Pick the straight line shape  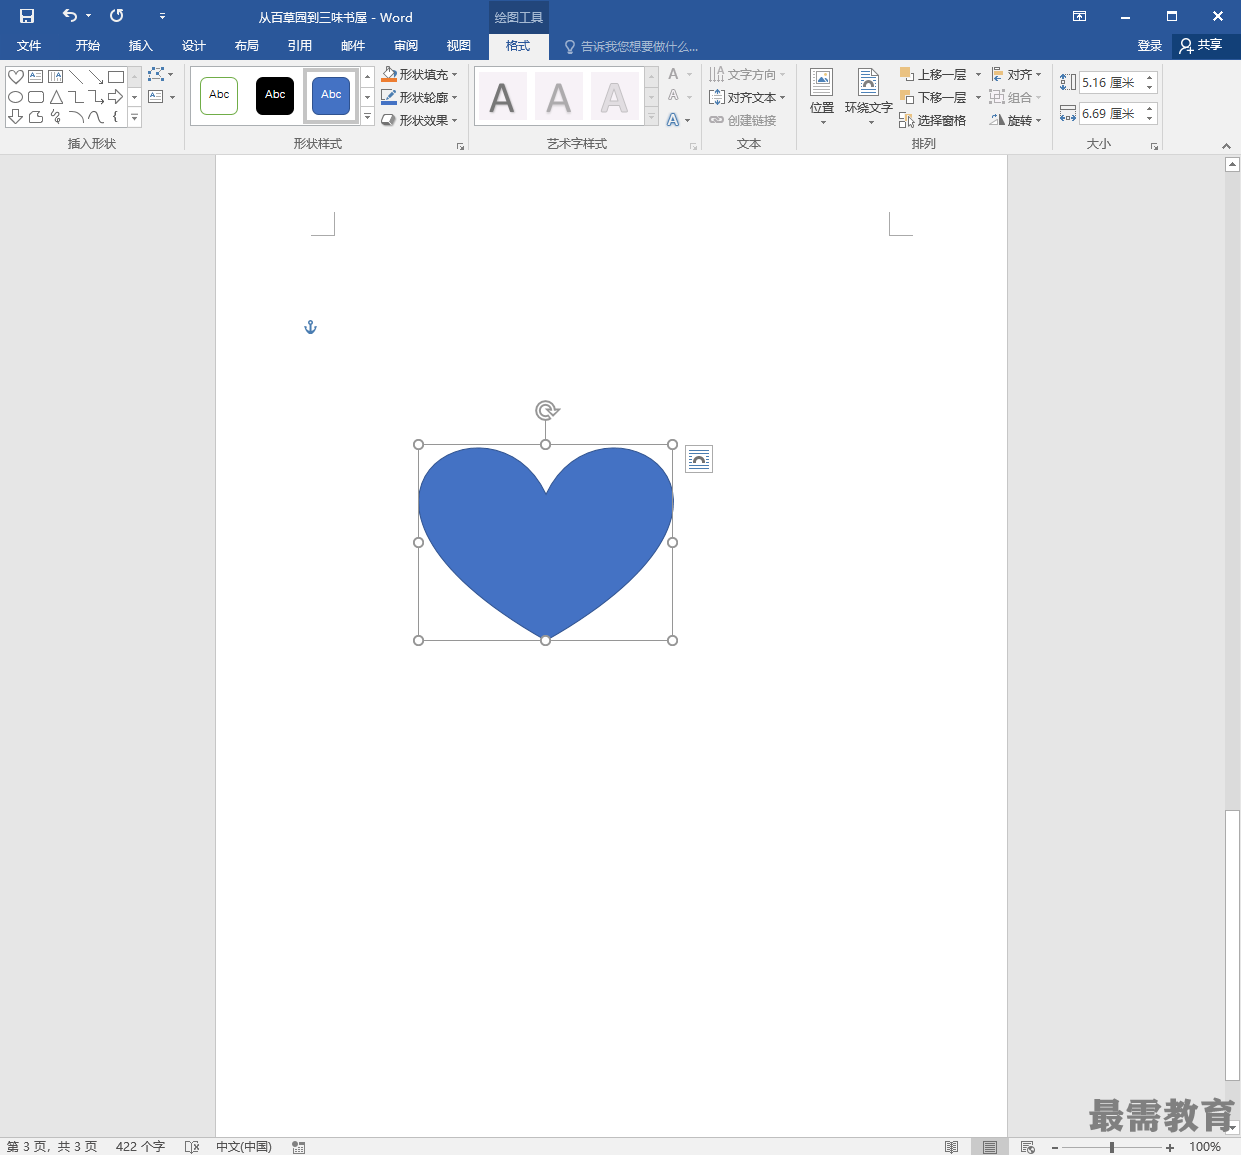pos(76,77)
